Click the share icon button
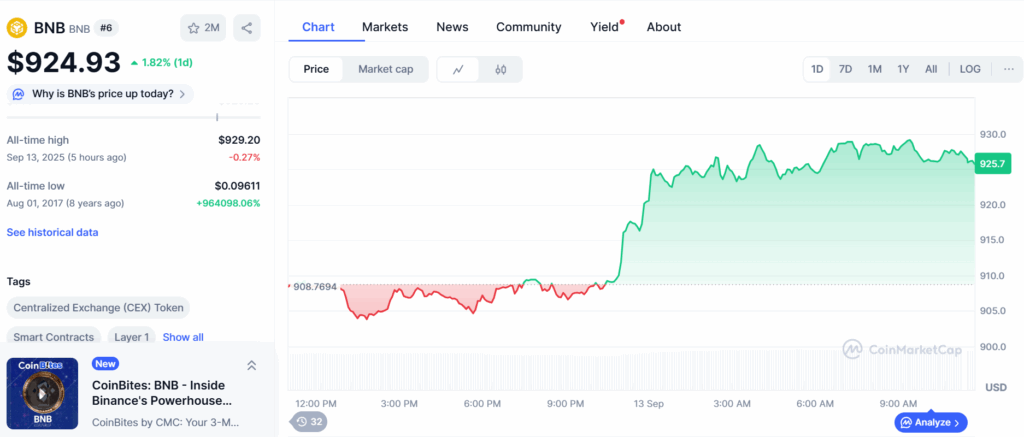The height and width of the screenshot is (437, 1024). [247, 28]
